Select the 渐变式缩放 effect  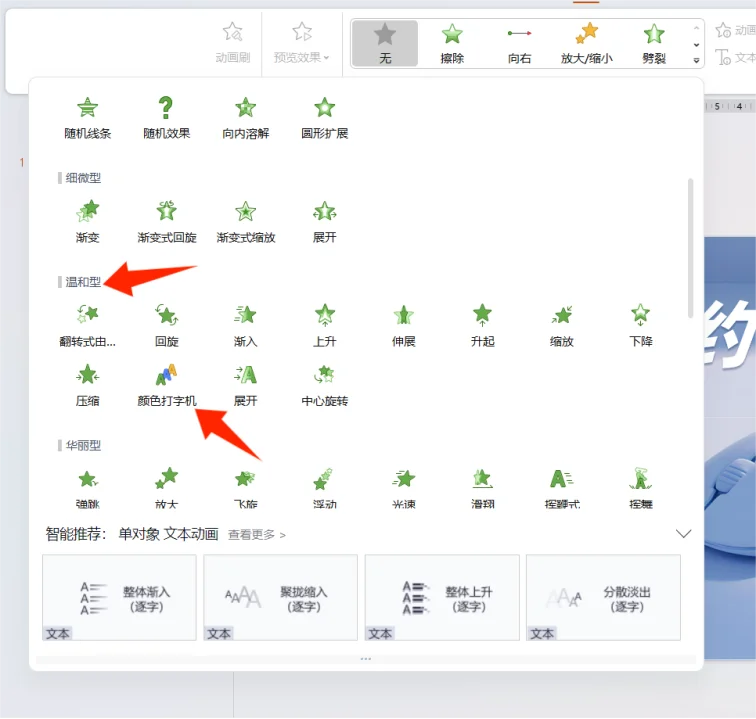coord(245,221)
